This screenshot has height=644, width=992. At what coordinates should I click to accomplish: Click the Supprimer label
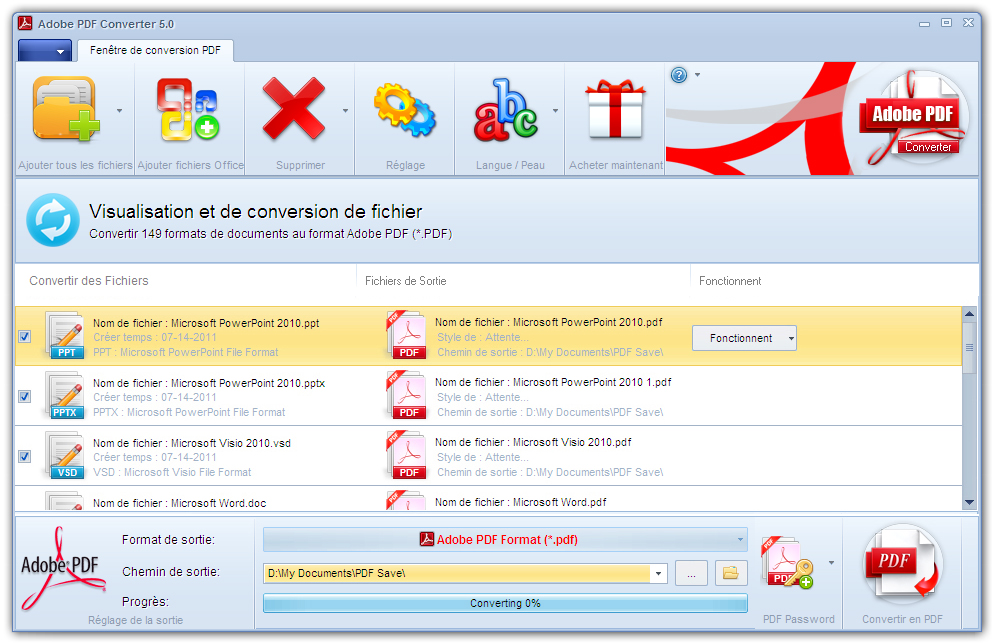(x=301, y=165)
